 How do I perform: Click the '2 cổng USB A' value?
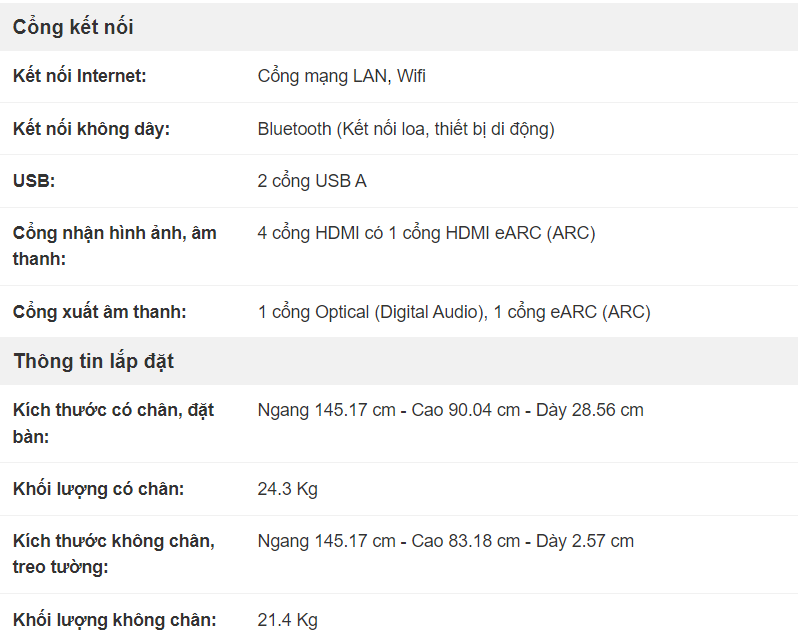pyautogui.click(x=312, y=181)
